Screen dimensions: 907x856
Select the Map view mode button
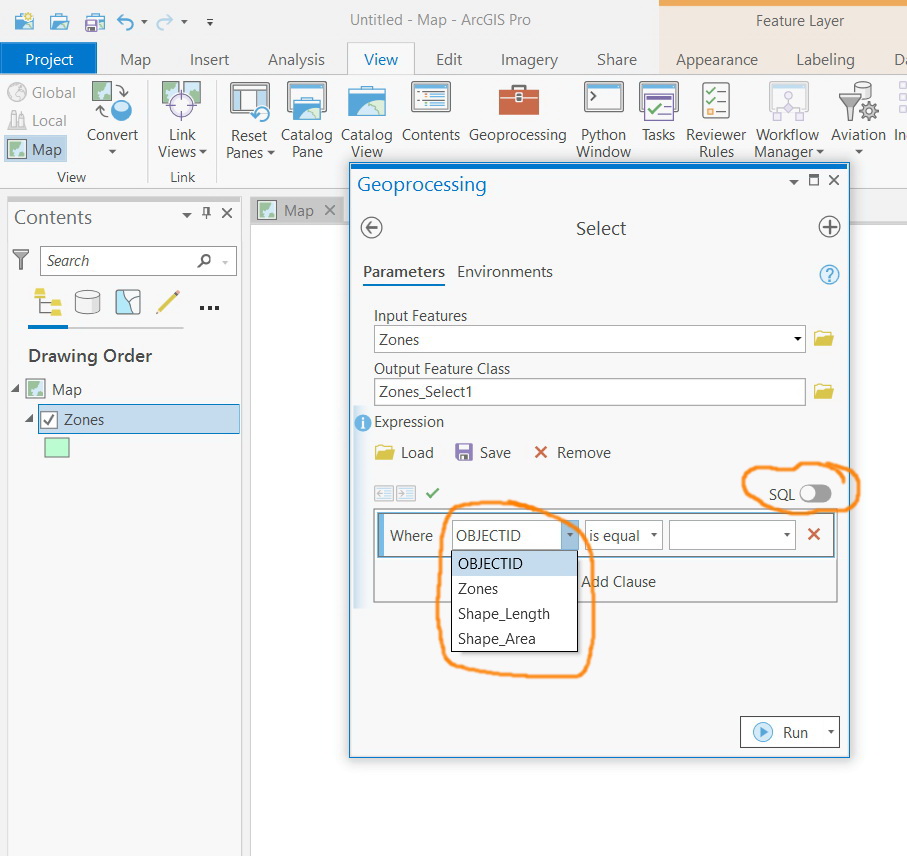36,149
